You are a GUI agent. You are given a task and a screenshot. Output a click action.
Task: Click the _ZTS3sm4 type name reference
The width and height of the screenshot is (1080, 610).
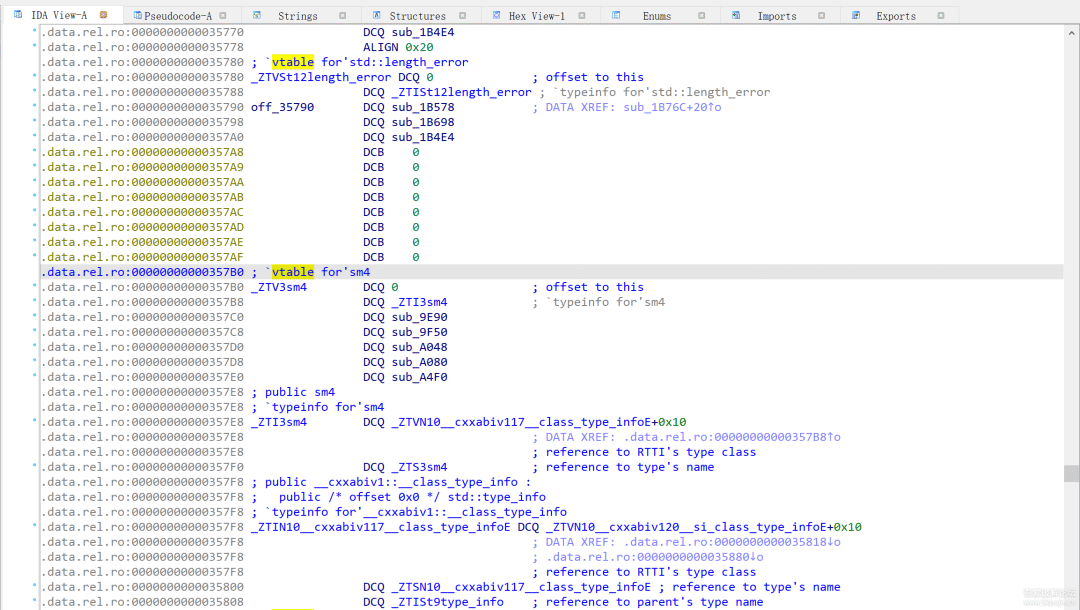click(419, 467)
